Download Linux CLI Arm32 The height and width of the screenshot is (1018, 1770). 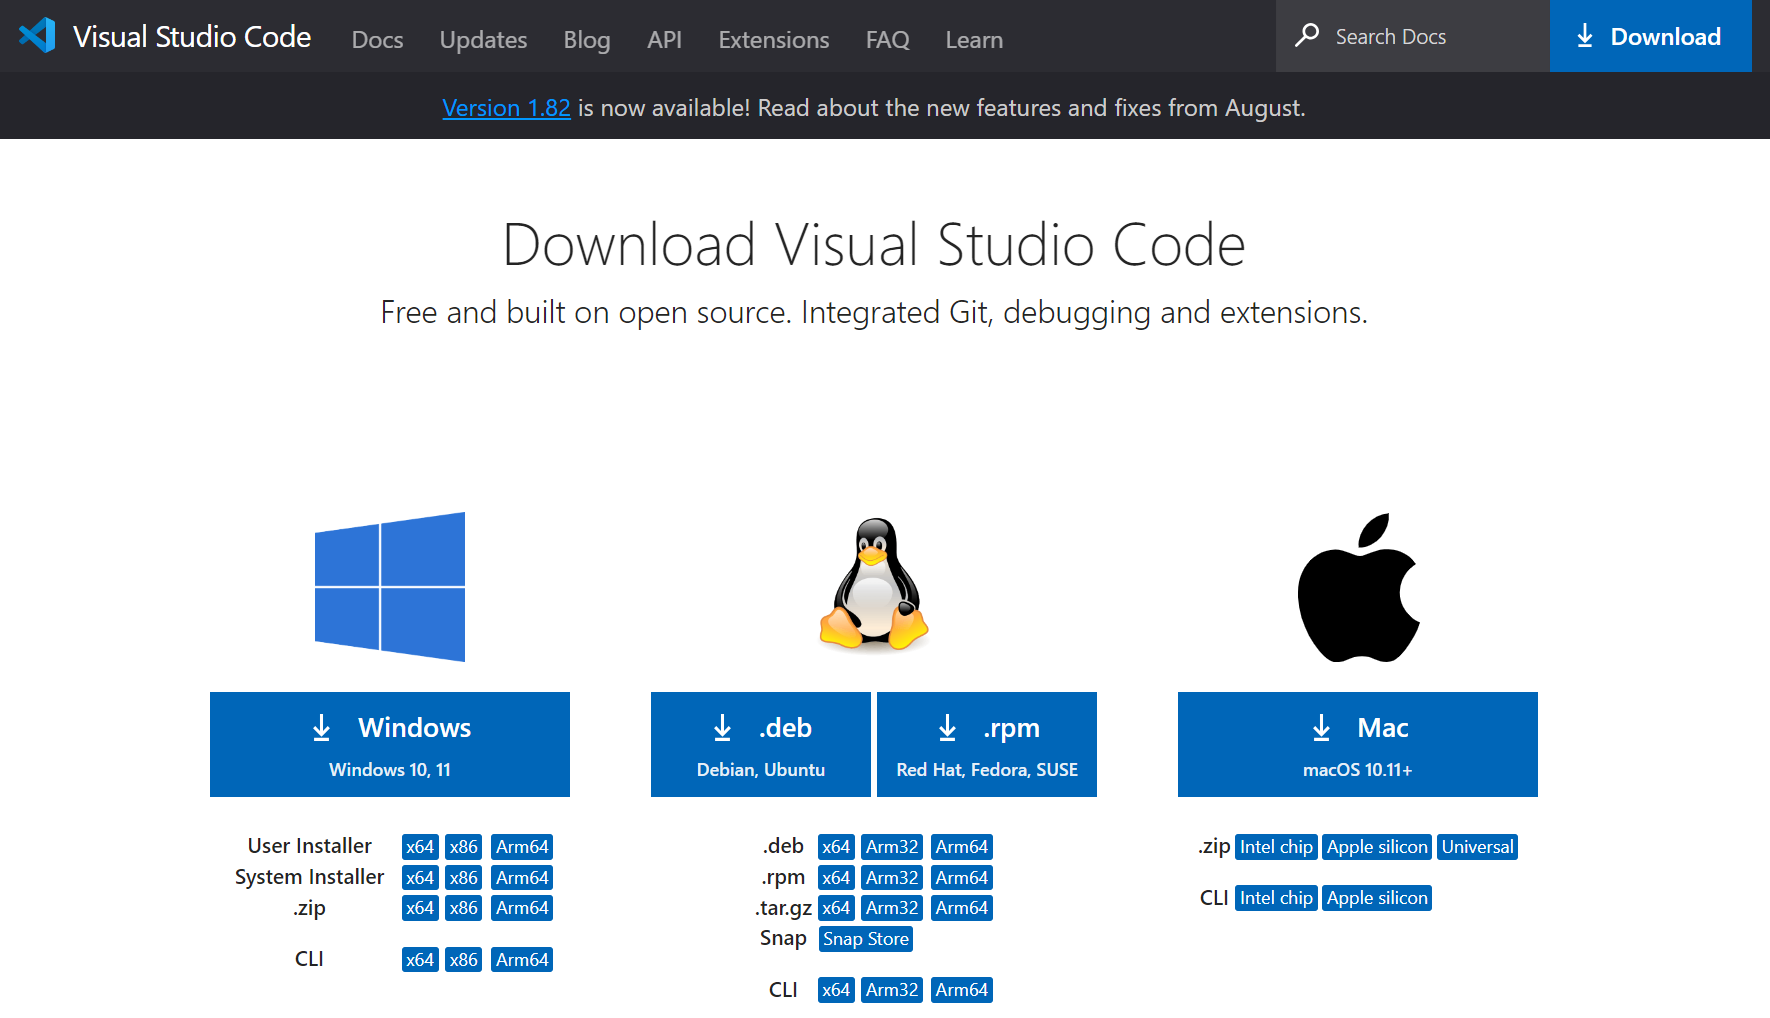click(x=892, y=990)
